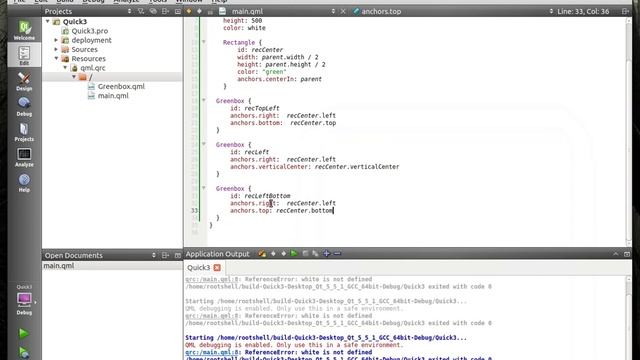Maximize the Application Output pane

(x=627, y=254)
